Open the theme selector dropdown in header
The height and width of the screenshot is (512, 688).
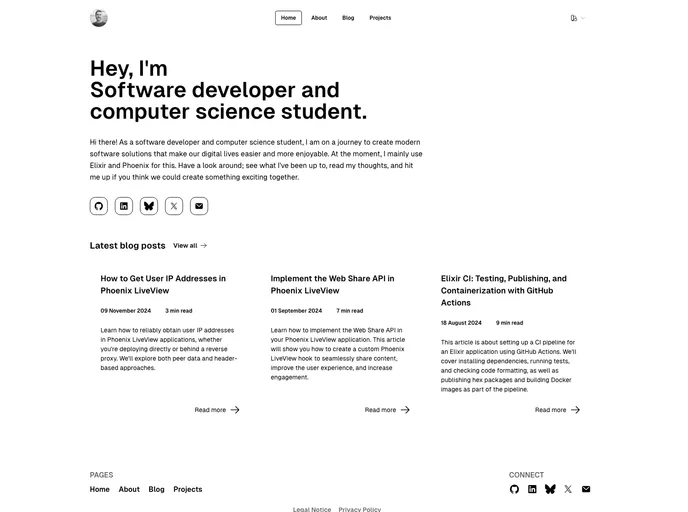577,18
